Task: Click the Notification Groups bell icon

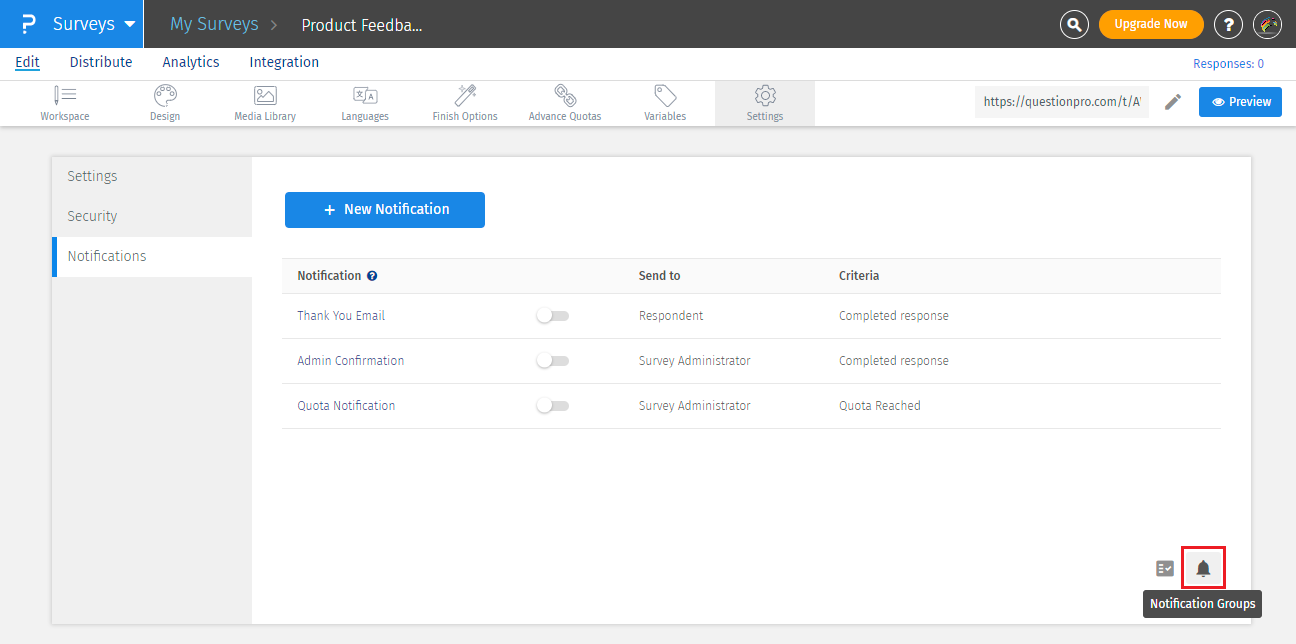Action: point(1203,568)
